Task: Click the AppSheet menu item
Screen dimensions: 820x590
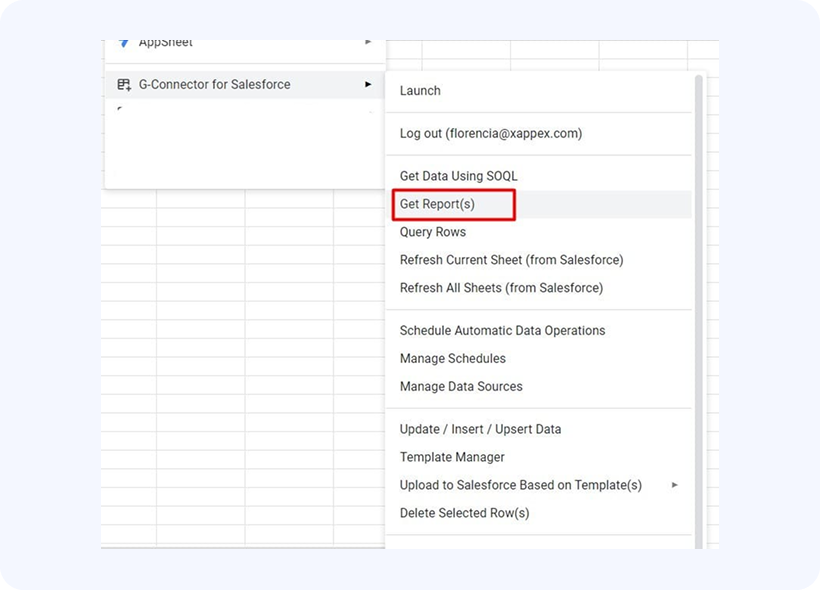Action: click(165, 44)
